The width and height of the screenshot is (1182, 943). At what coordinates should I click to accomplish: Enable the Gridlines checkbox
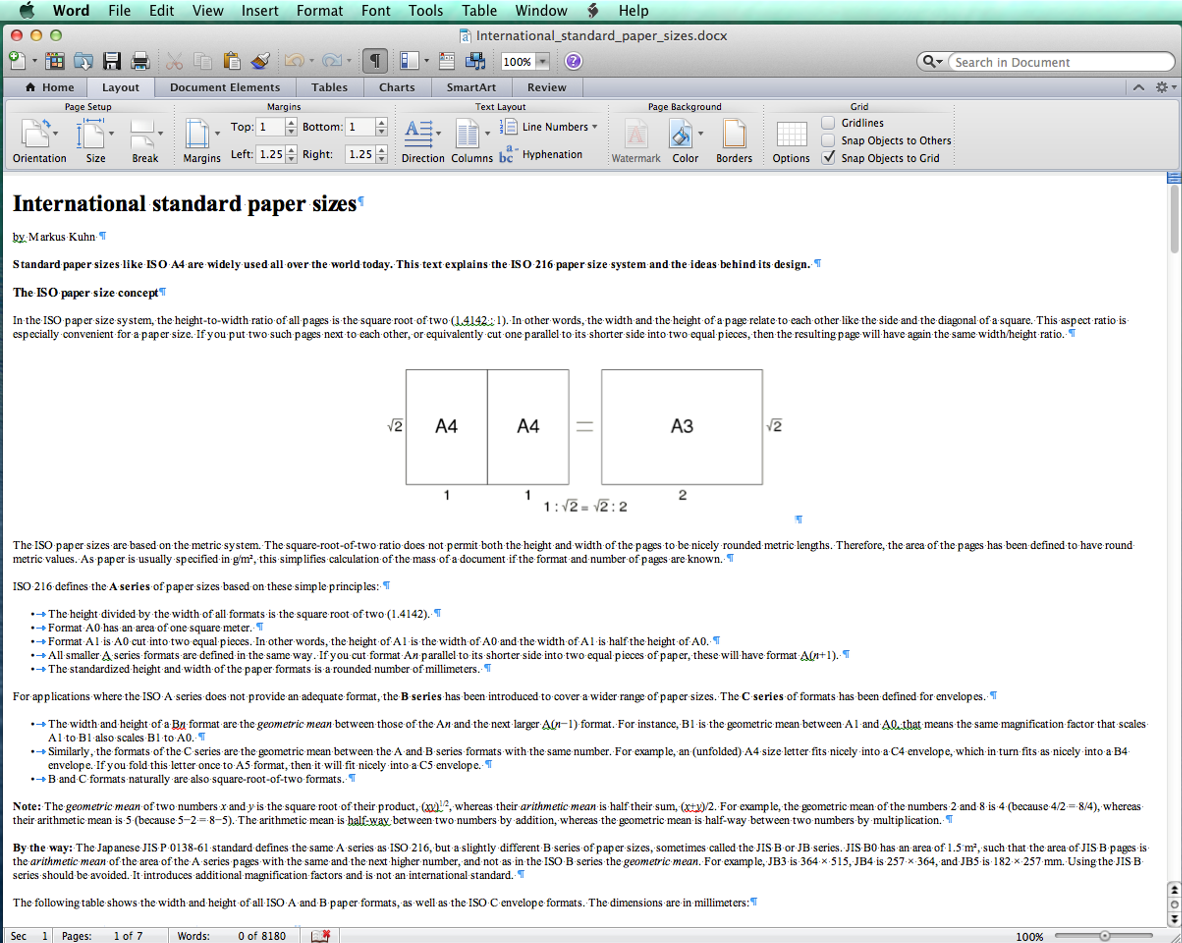point(828,123)
